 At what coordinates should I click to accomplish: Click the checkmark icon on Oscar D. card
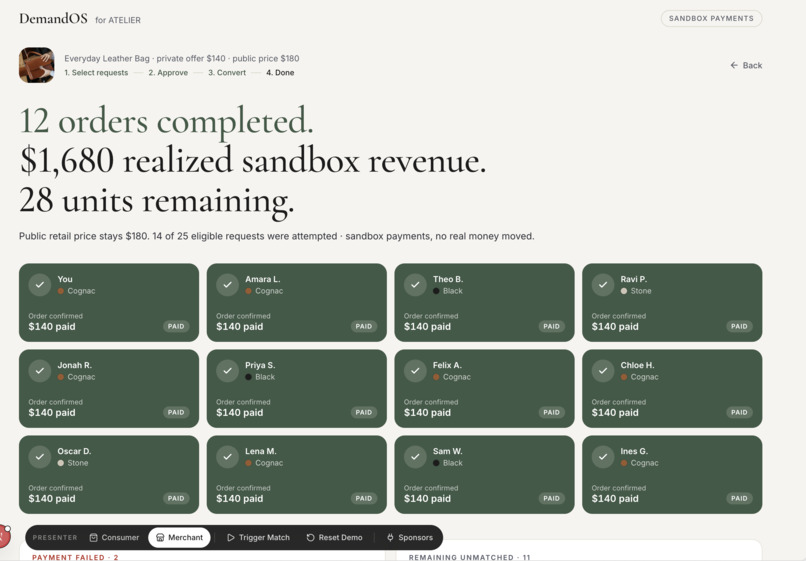click(x=40, y=456)
